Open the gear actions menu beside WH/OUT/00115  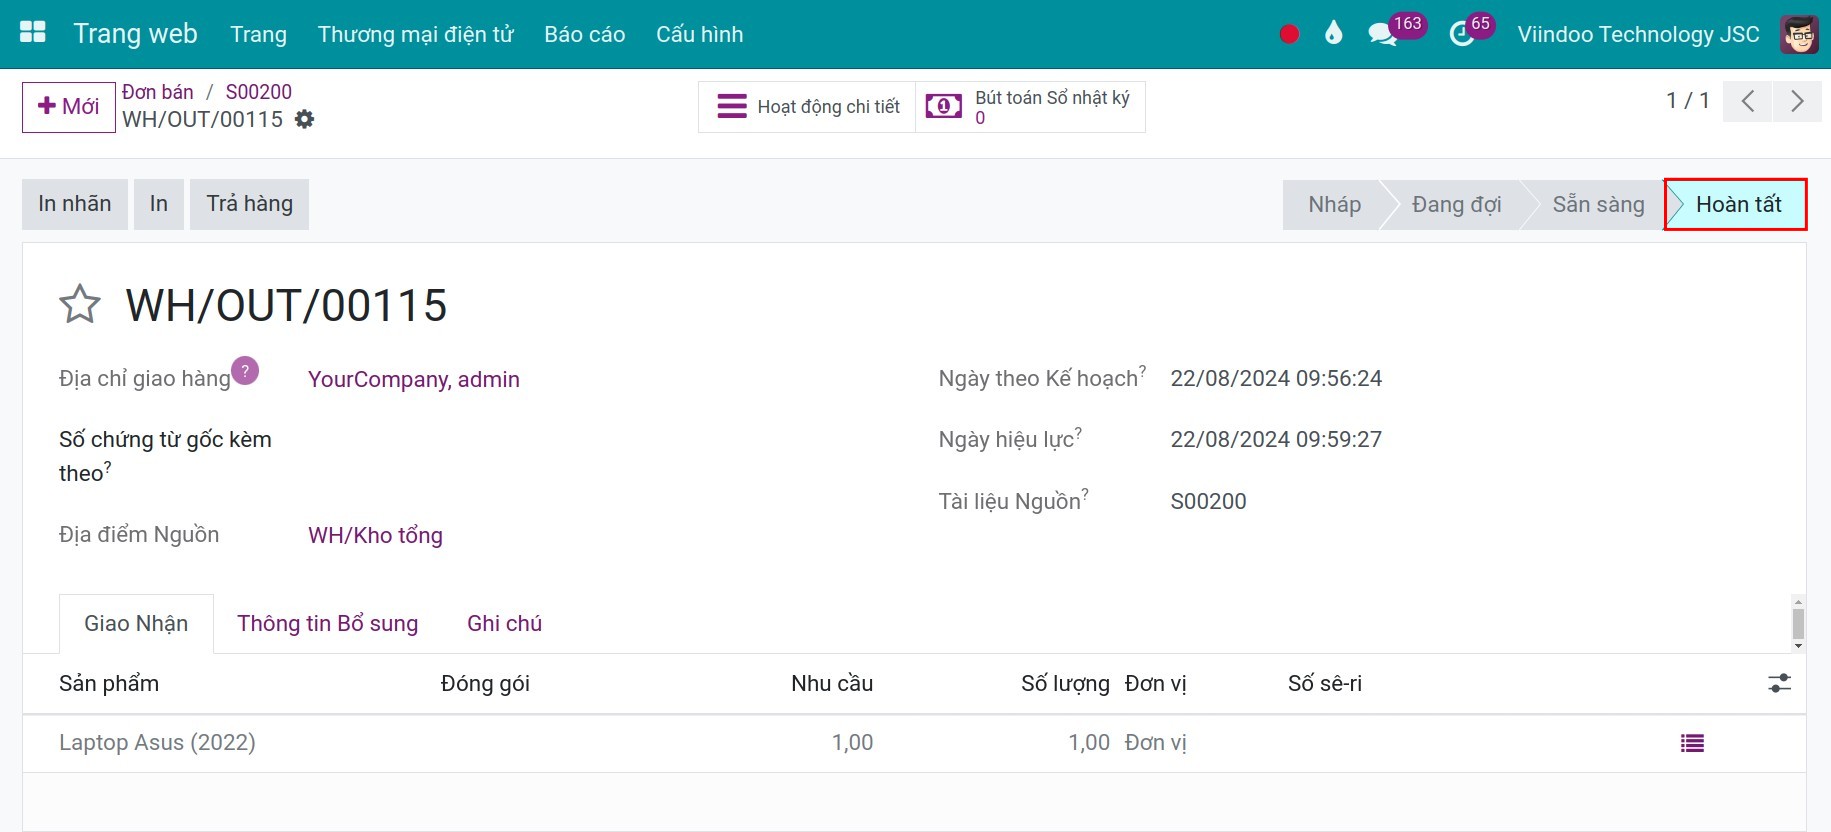tap(305, 119)
